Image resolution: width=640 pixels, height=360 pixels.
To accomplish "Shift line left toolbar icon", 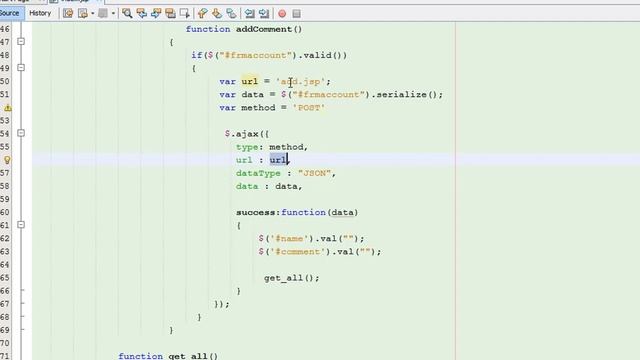I will pos(249,13).
